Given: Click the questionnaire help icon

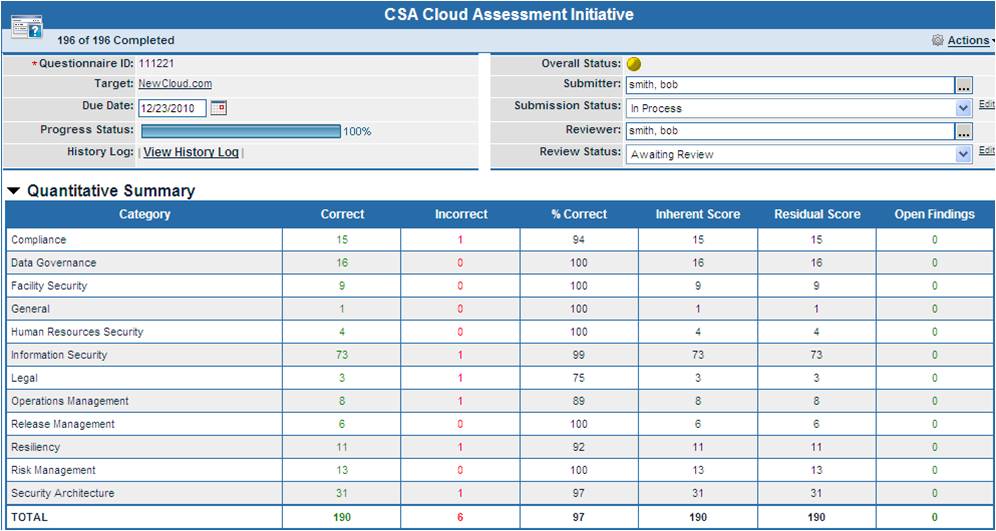Looking at the screenshot, I should tap(27, 27).
